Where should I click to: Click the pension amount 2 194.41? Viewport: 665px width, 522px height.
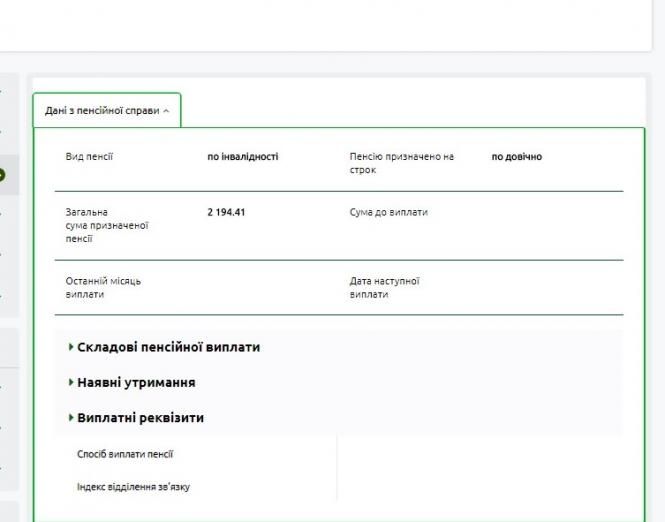[225, 212]
